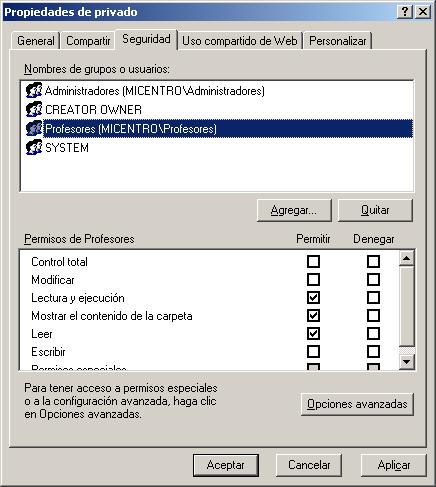Screen dimensions: 436x487
Task: Click the Agregar... button
Action: tap(294, 210)
